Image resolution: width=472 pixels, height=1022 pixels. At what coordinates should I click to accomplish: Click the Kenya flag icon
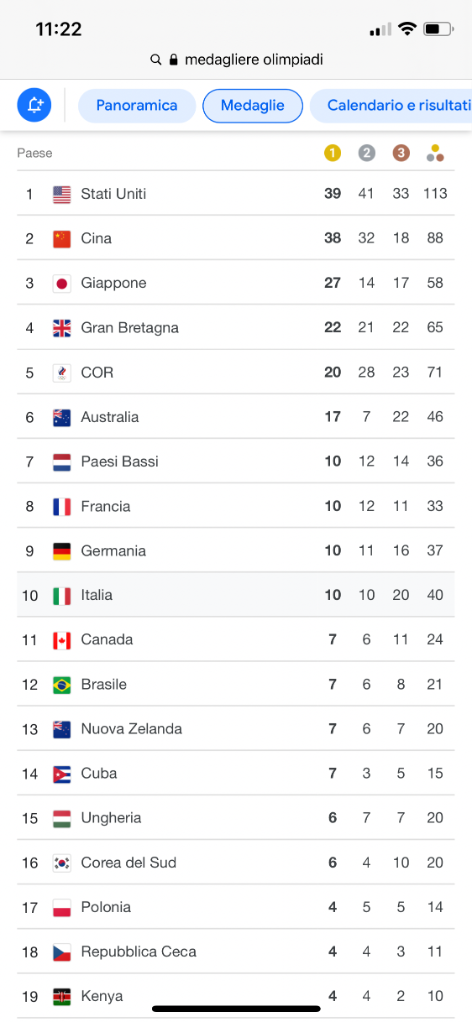(62, 997)
